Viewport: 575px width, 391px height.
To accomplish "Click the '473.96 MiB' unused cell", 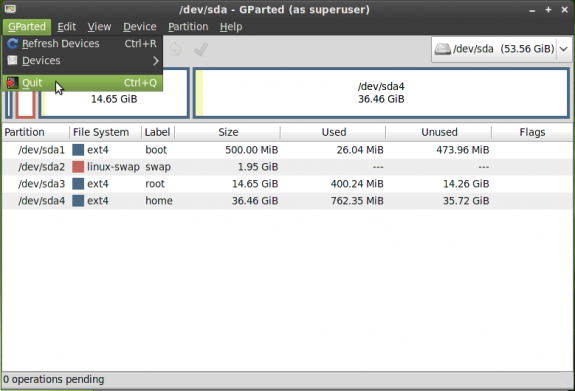I will (x=462, y=150).
